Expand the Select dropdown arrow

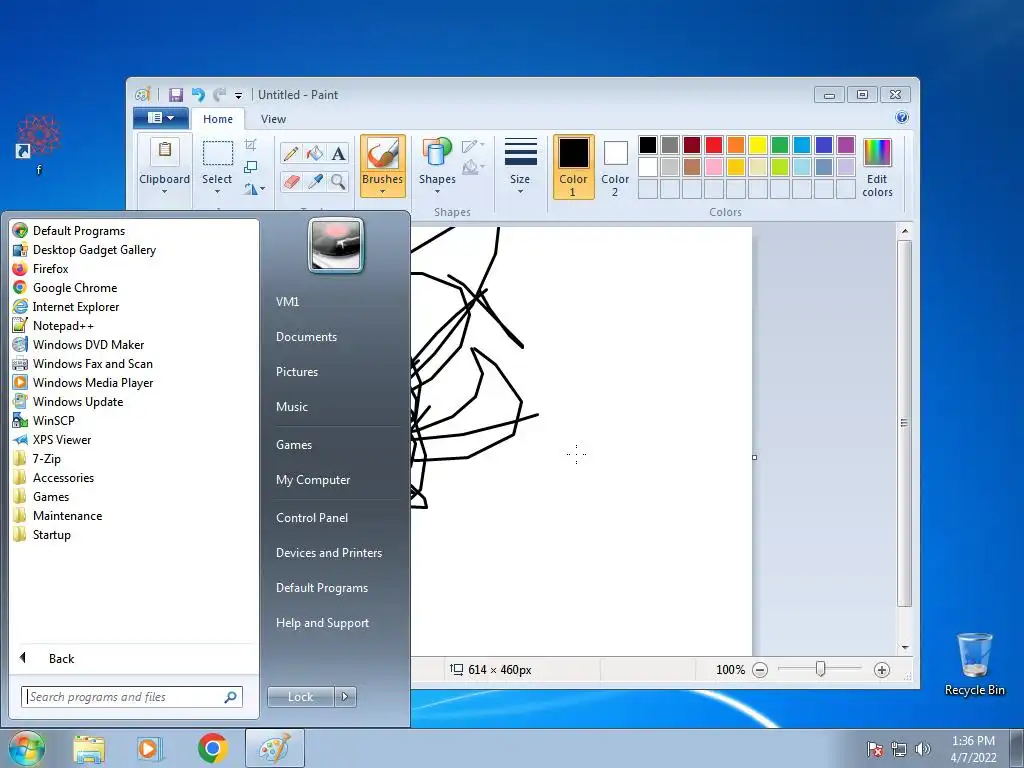tap(217, 192)
